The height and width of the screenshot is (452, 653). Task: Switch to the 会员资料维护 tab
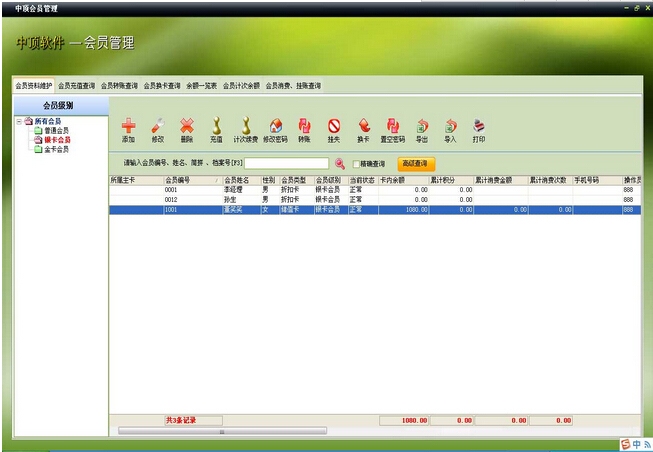click(34, 86)
